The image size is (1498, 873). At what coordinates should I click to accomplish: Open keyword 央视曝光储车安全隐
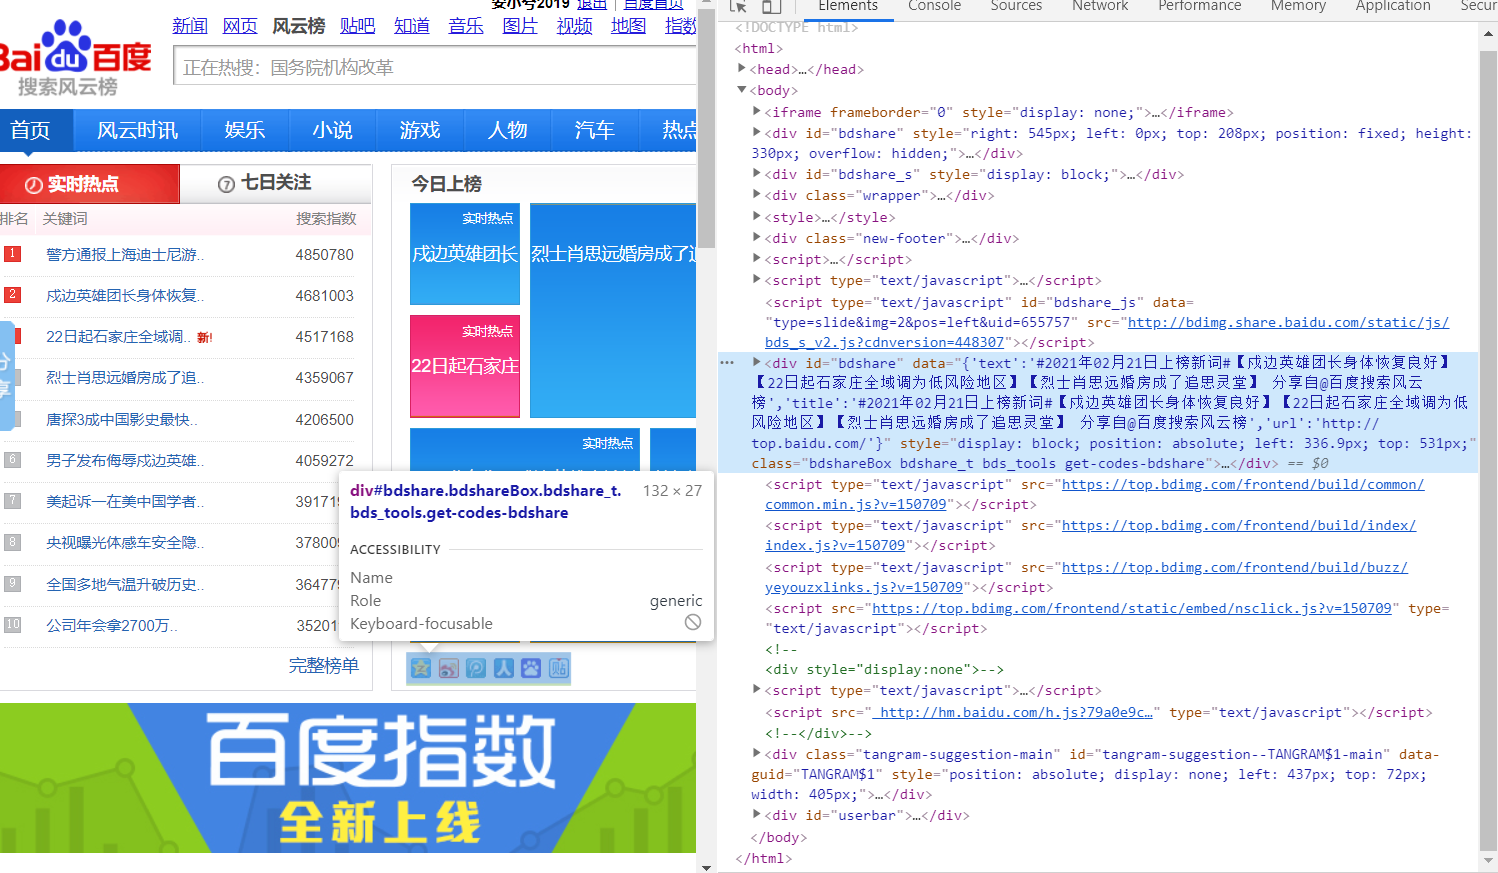click(x=125, y=542)
